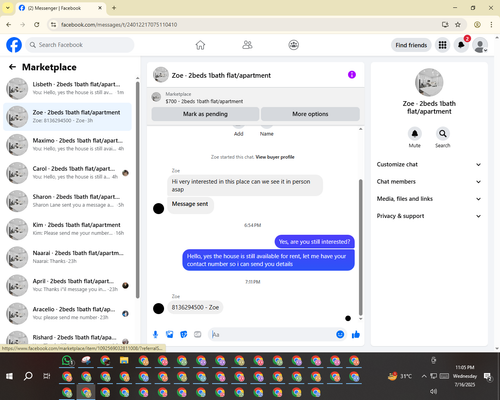Image resolution: width=500 pixels, height=400 pixels.
Task: Open Chrome three-dot menu
Action: click(491, 24)
